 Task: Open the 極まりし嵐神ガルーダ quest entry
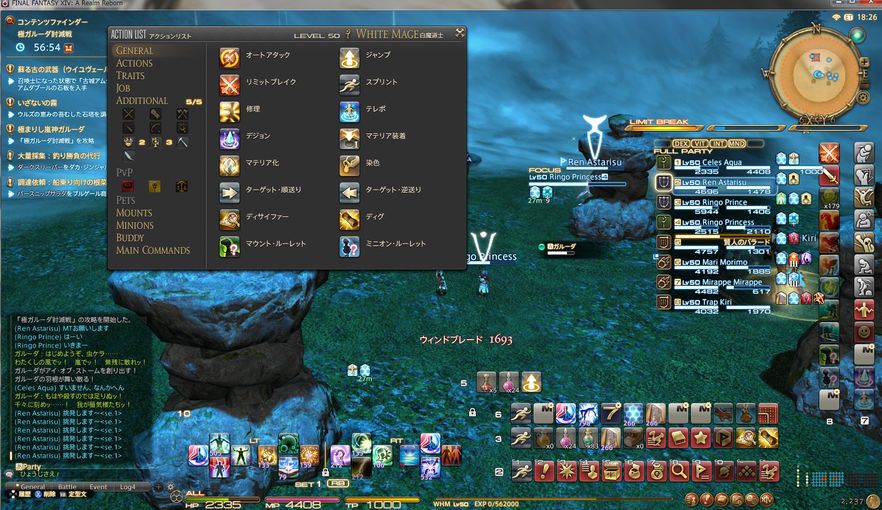point(46,129)
